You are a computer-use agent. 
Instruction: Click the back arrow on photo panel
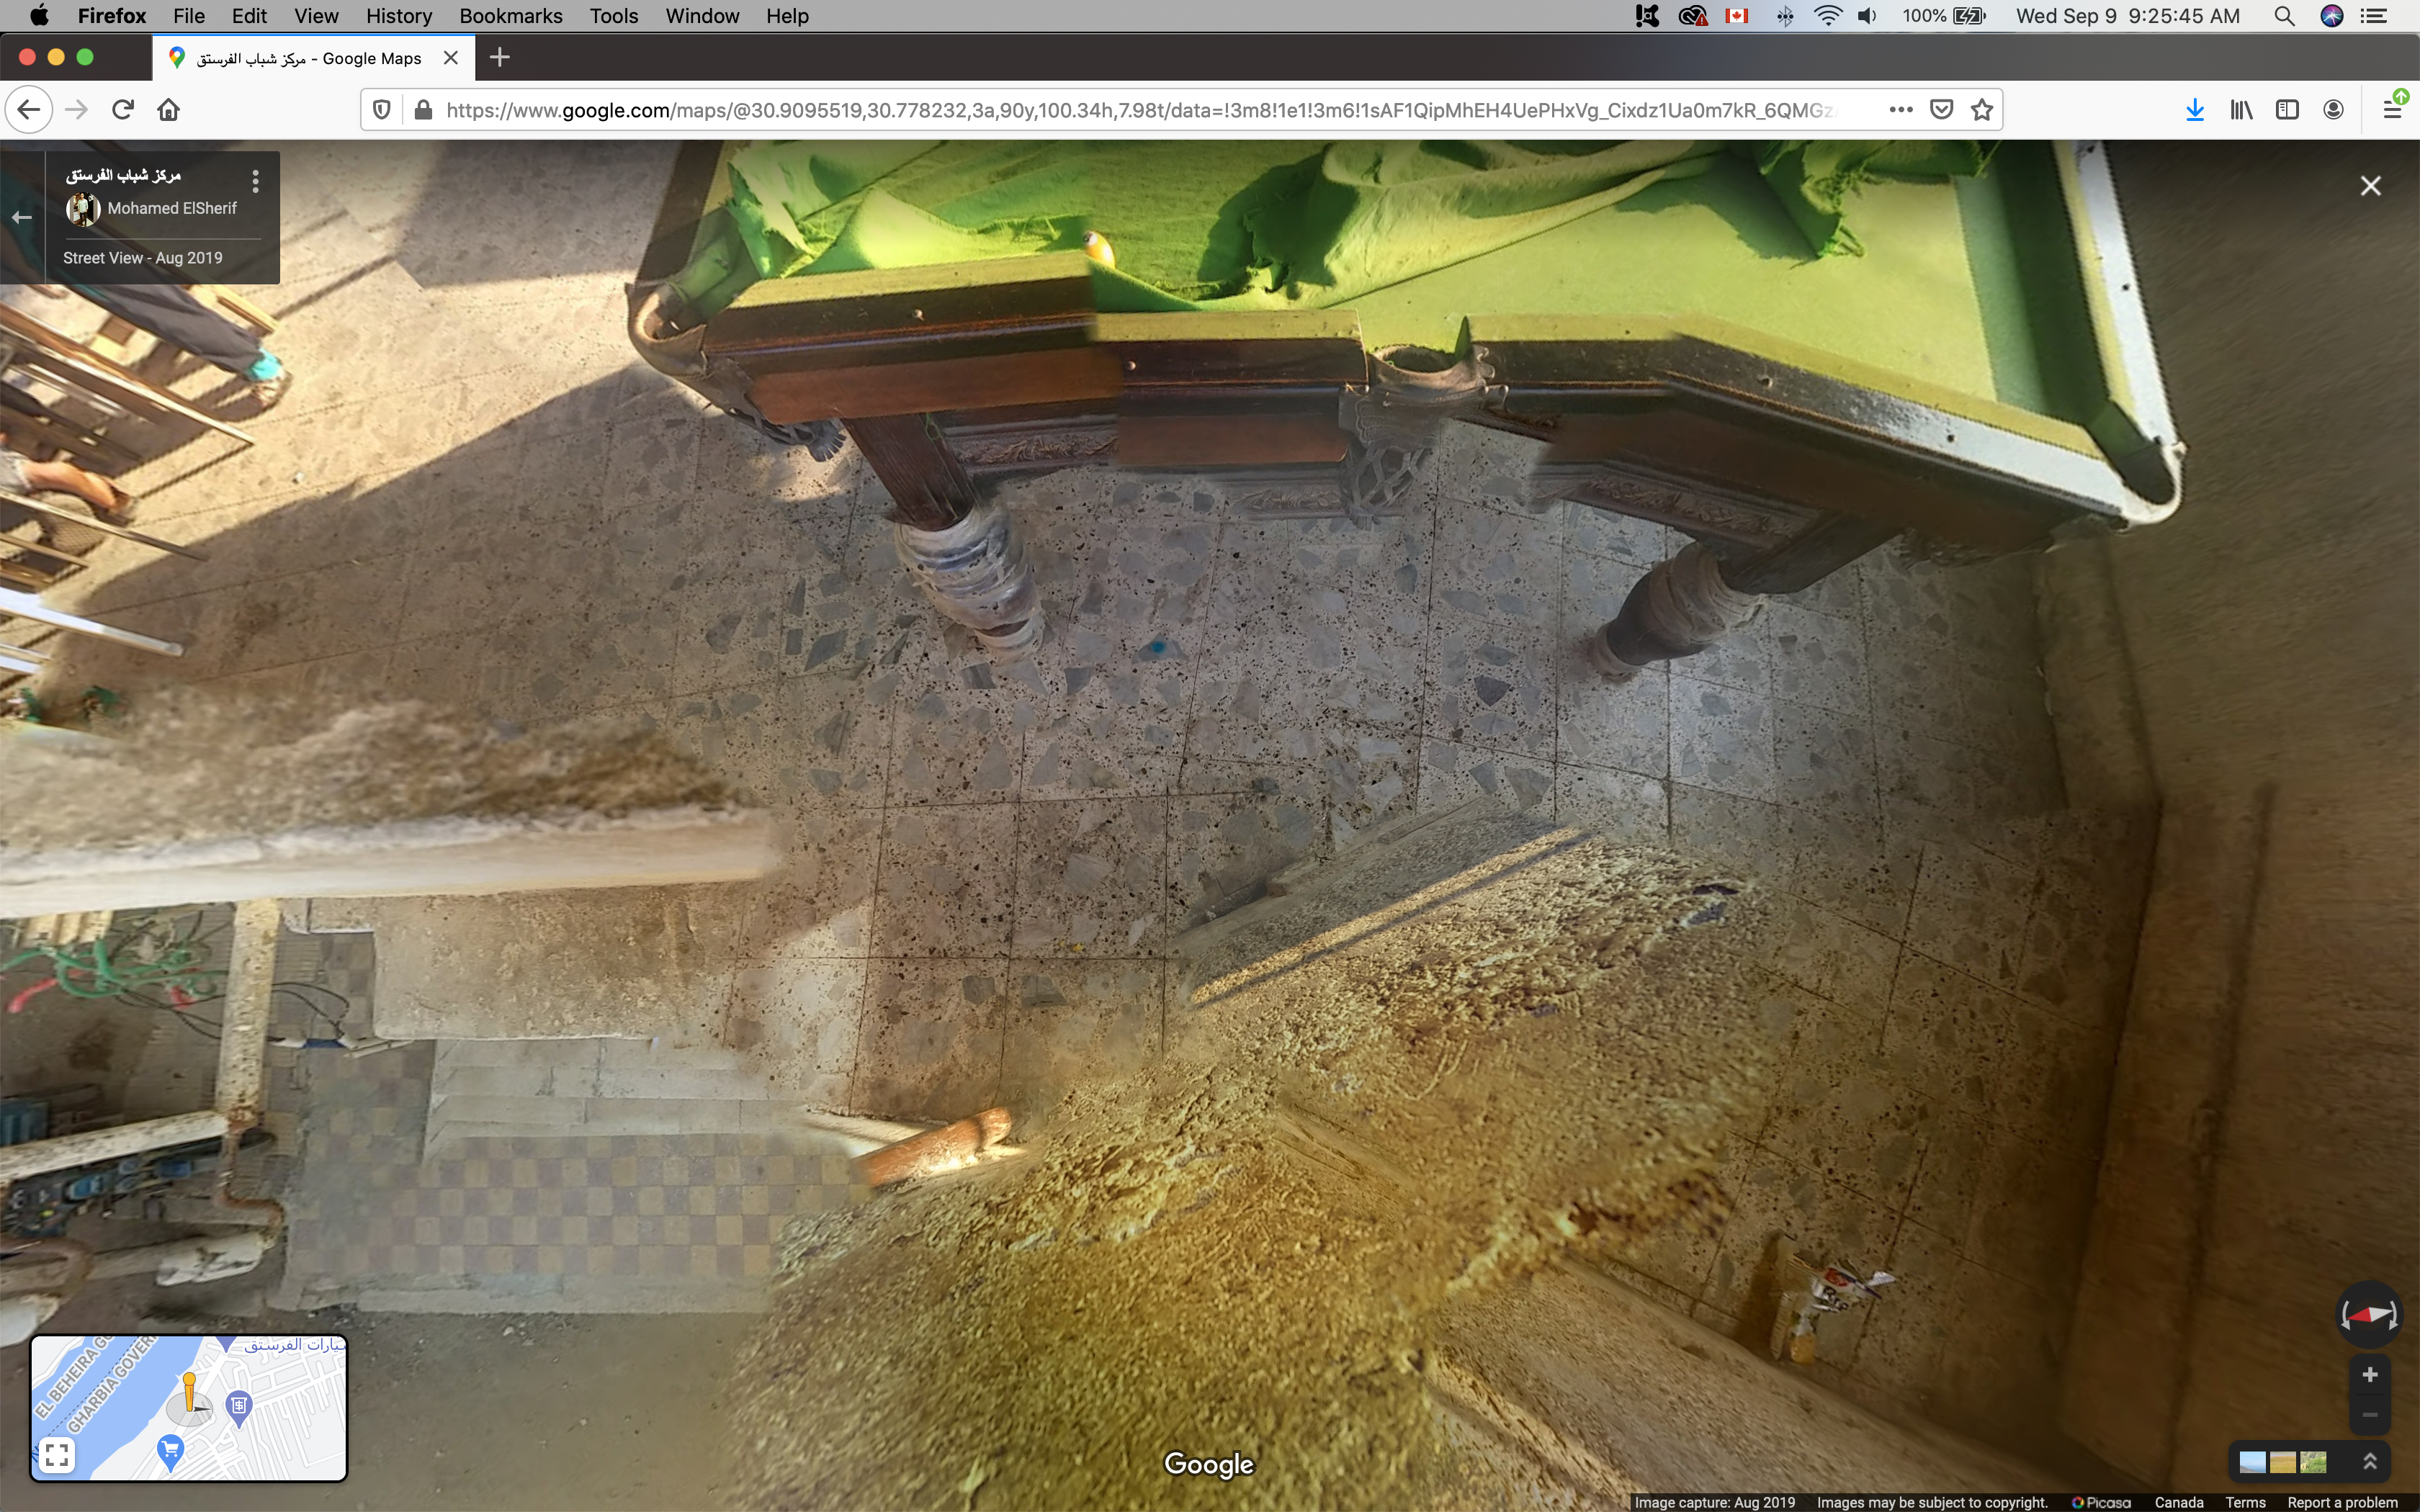point(22,217)
